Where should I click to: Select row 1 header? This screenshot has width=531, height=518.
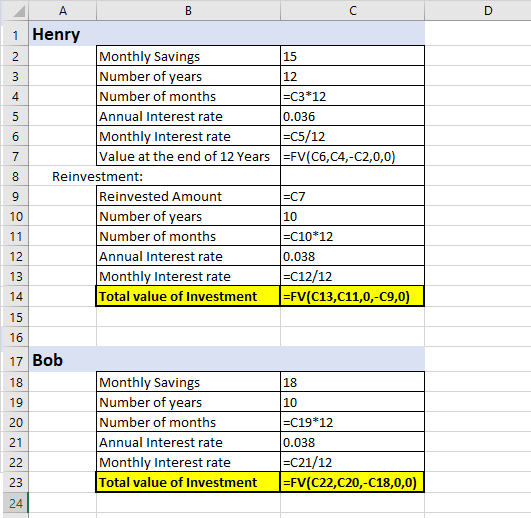tap(16, 35)
